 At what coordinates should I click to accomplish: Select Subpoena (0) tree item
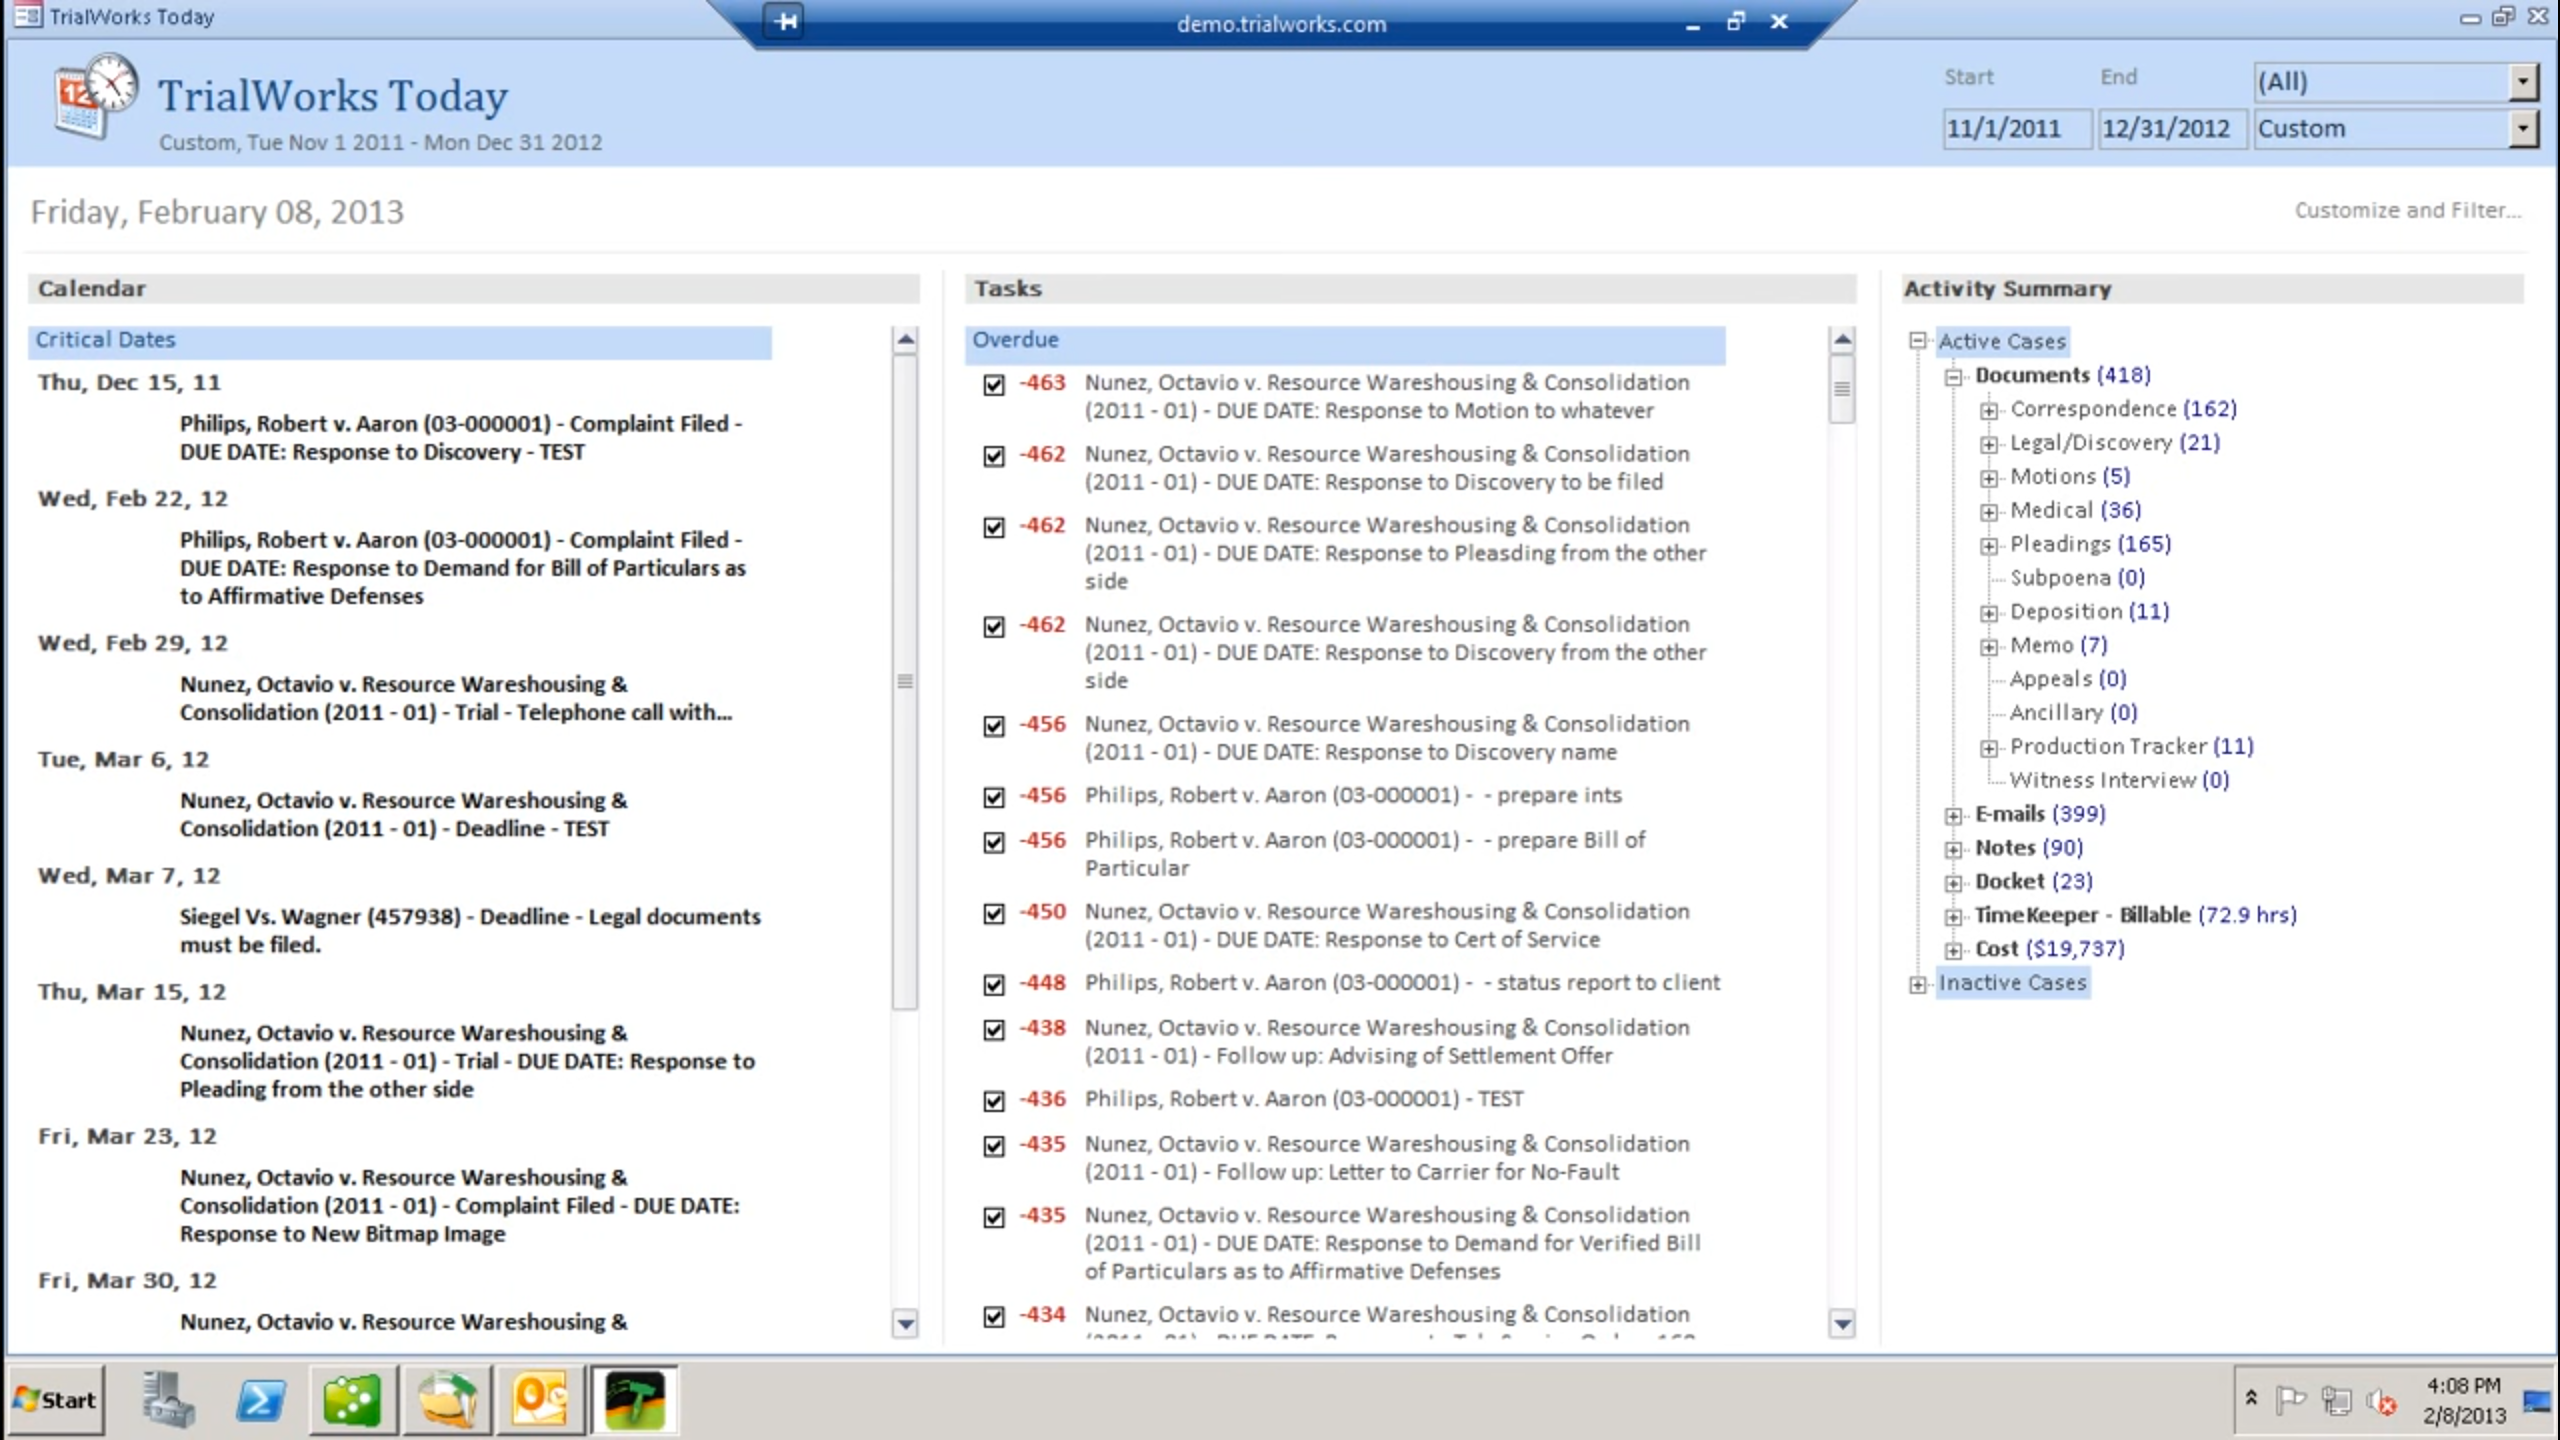(x=2078, y=577)
